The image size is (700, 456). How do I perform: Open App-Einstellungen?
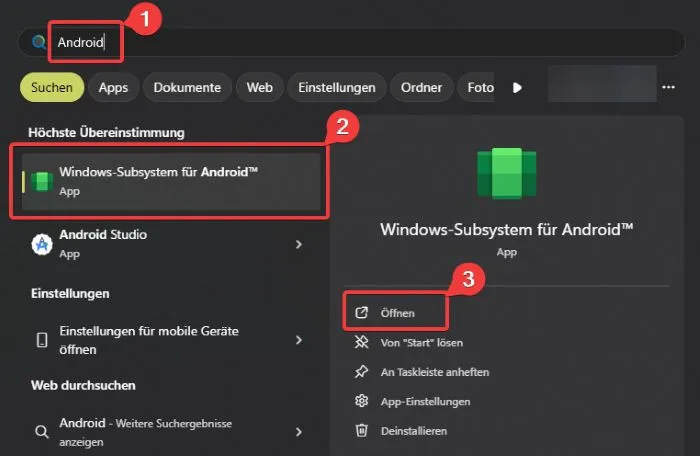point(425,402)
